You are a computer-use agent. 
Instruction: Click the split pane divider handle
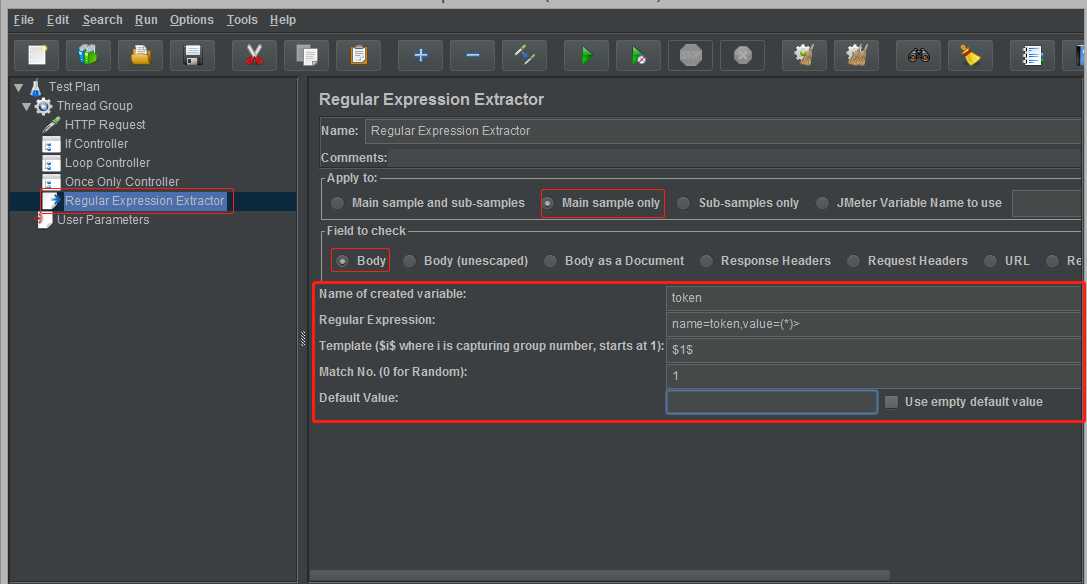point(303,338)
